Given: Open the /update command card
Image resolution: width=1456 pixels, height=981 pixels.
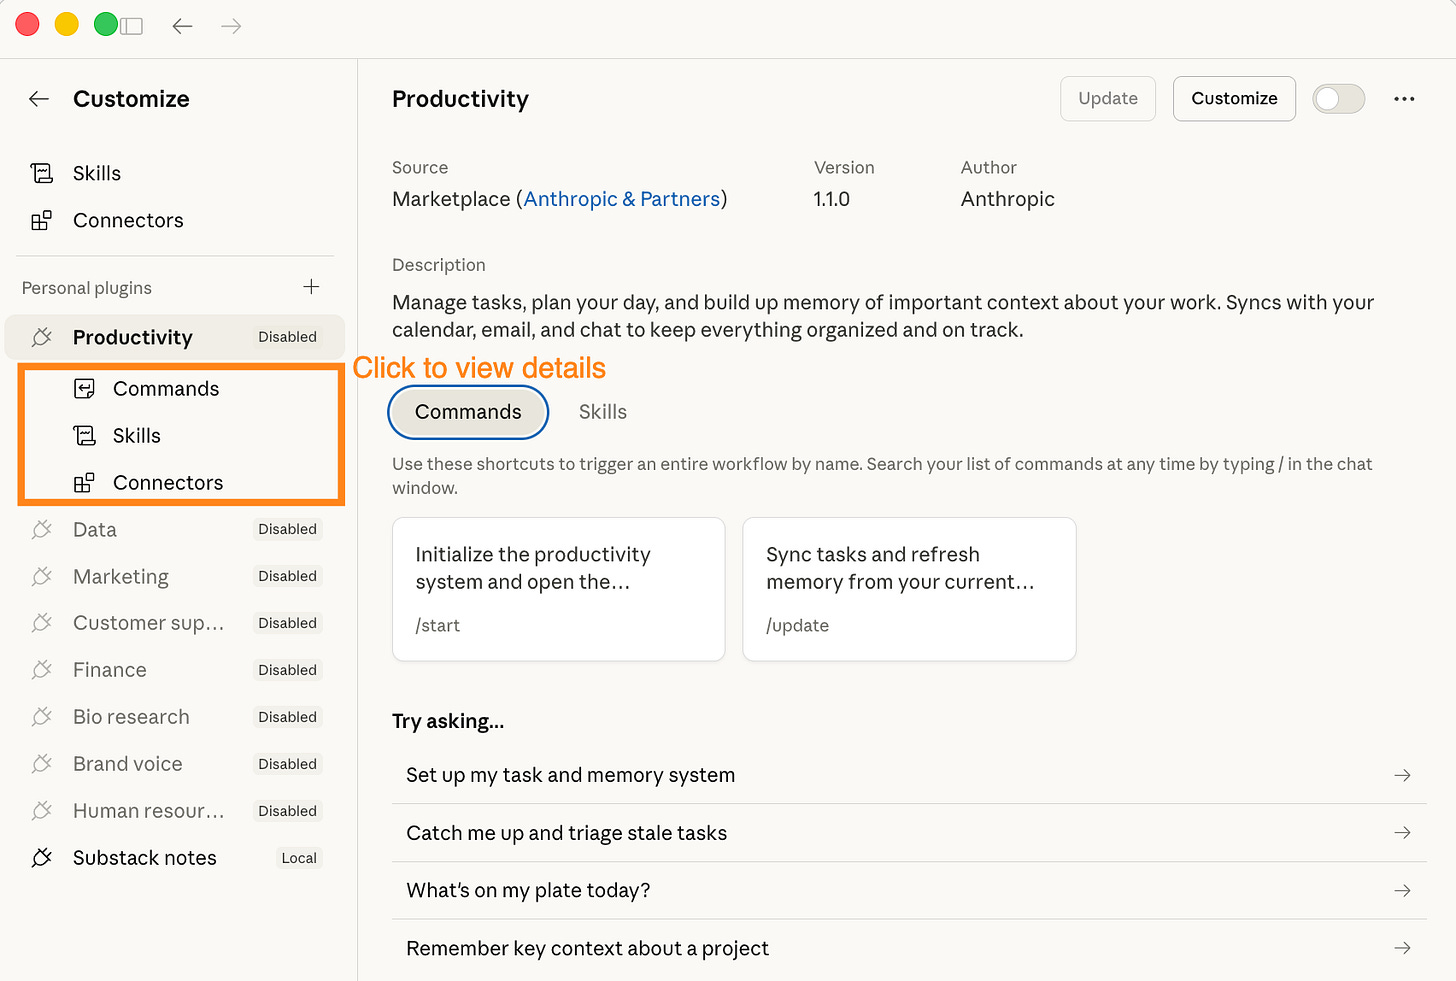Looking at the screenshot, I should (x=909, y=589).
